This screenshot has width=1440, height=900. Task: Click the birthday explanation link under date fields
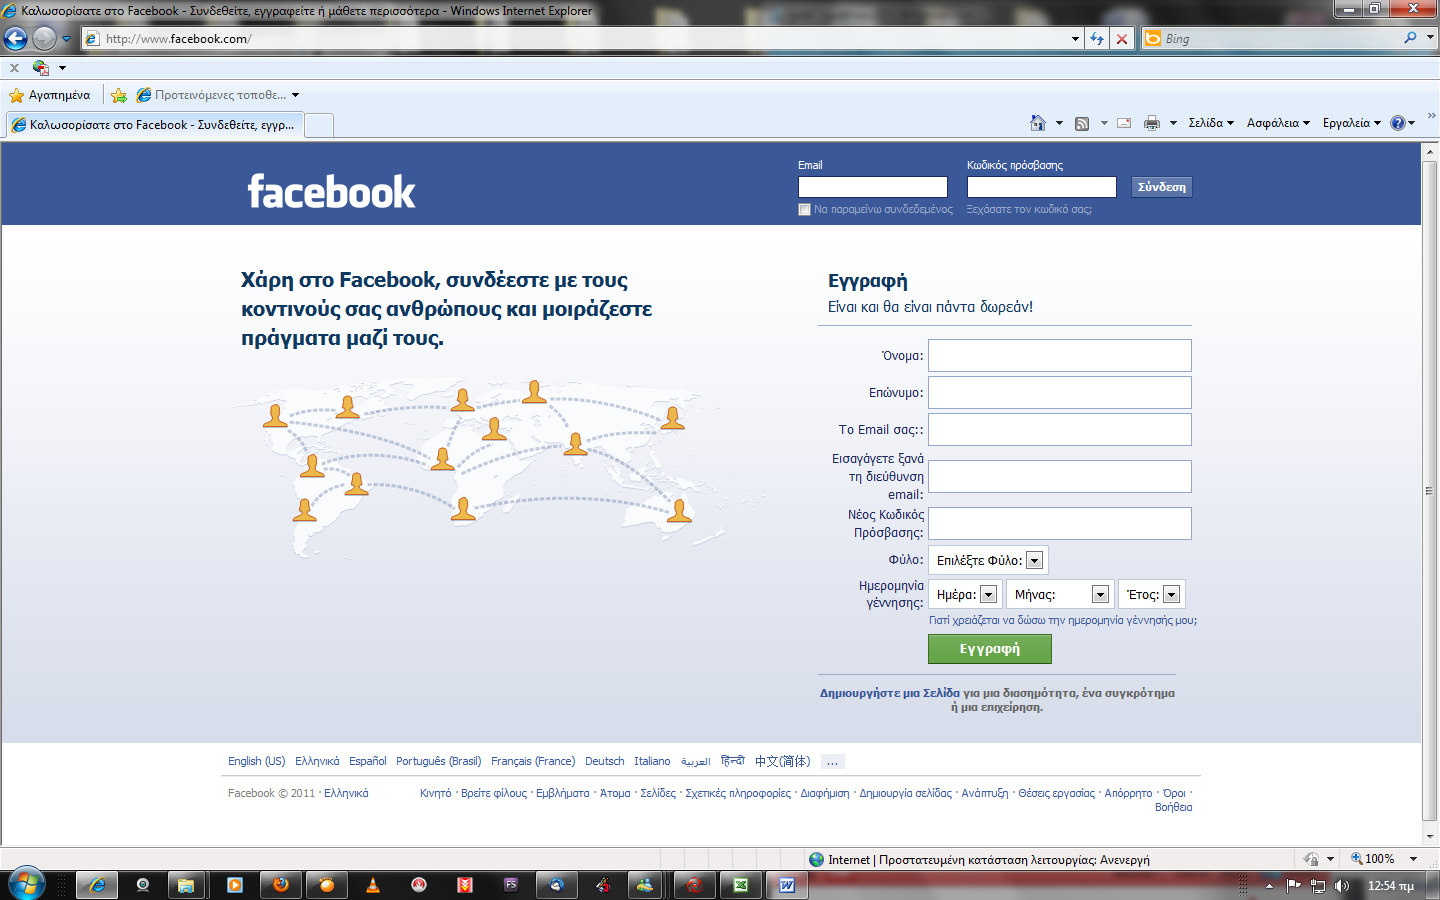tap(1062, 620)
